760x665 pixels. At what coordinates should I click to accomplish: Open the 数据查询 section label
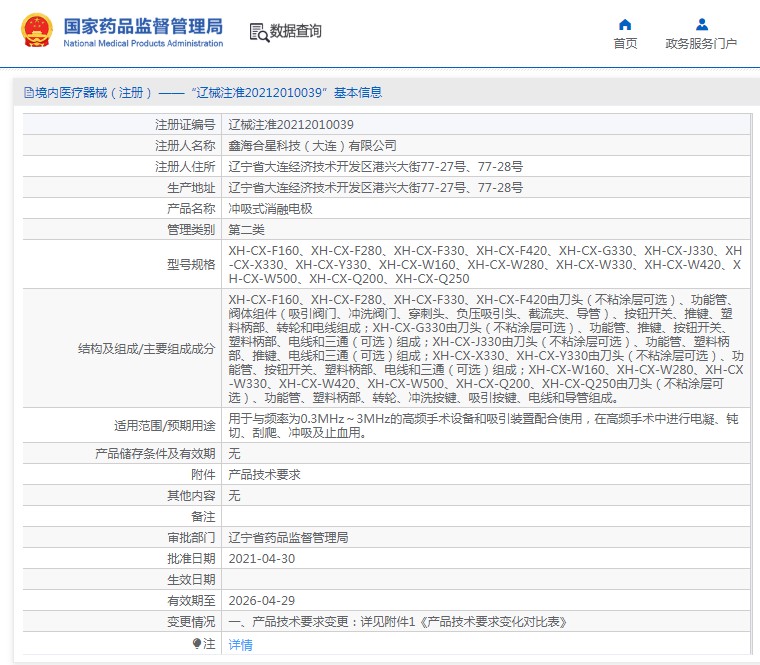coord(296,31)
